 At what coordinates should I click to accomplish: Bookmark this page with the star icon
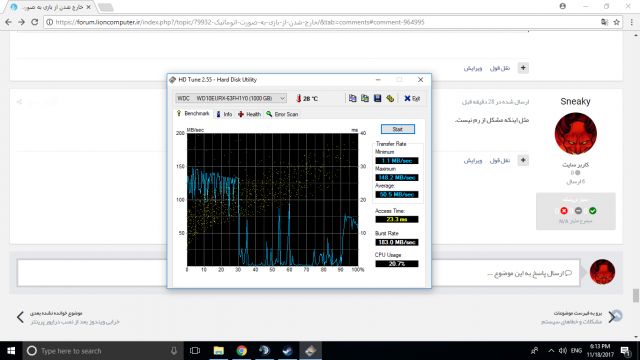coord(616,22)
